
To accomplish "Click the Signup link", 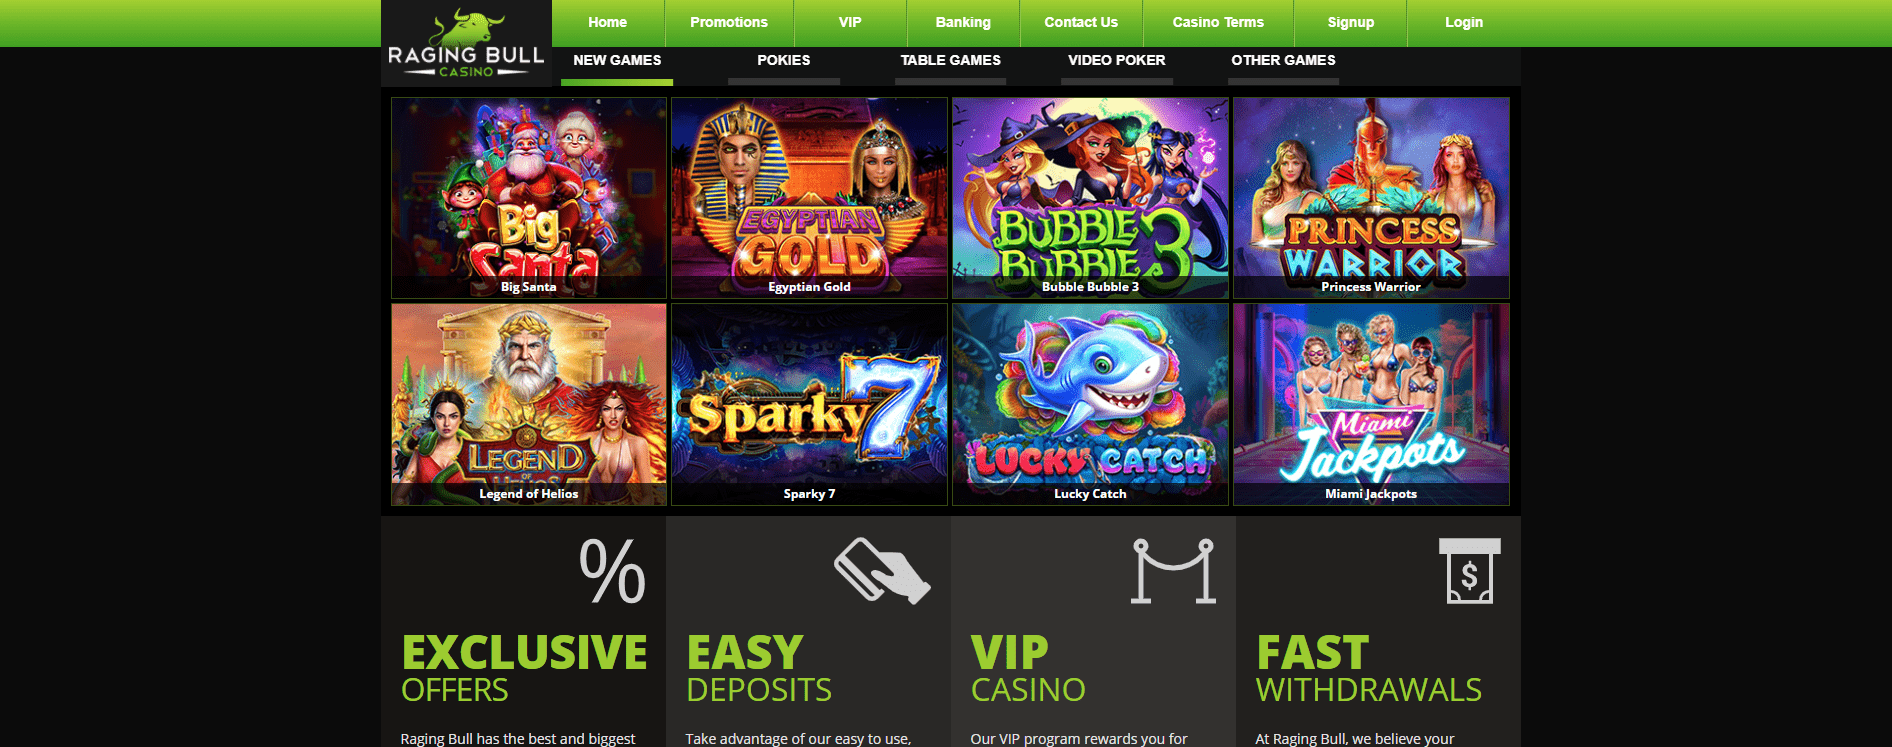I will 1350,22.
